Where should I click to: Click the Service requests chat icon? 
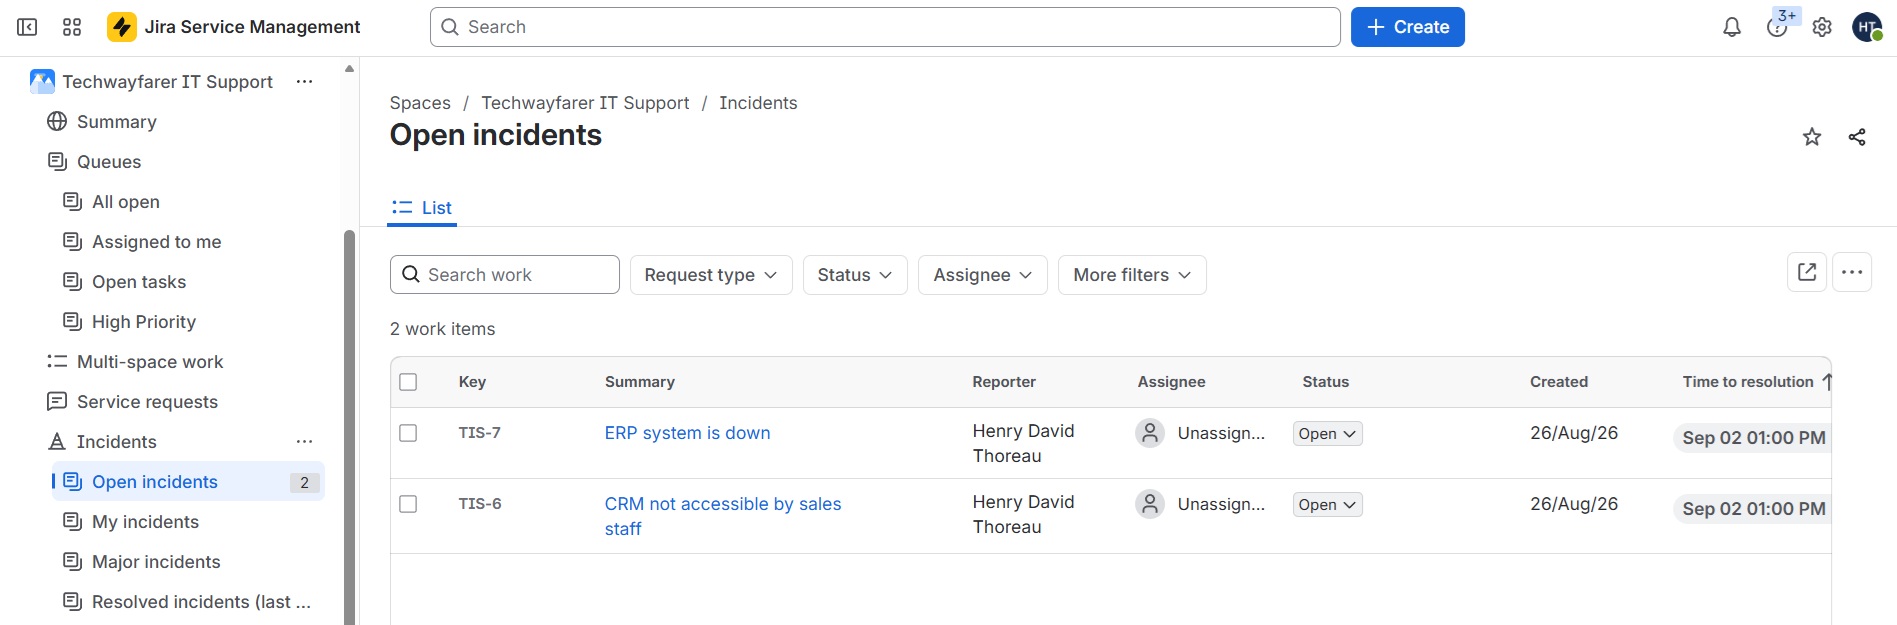(x=57, y=401)
